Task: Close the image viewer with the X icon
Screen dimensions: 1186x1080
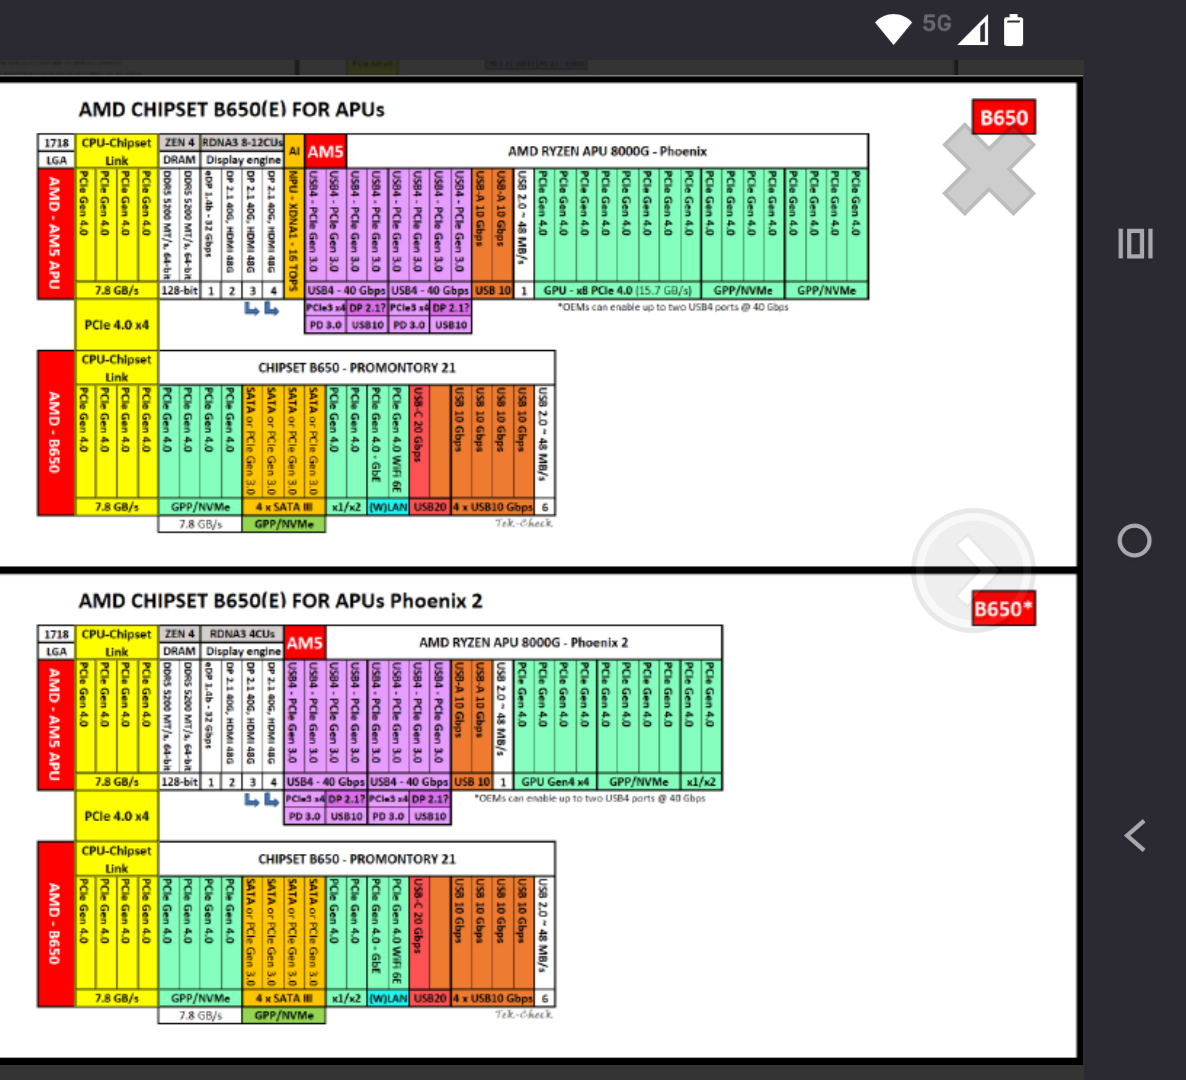Action: click(989, 169)
